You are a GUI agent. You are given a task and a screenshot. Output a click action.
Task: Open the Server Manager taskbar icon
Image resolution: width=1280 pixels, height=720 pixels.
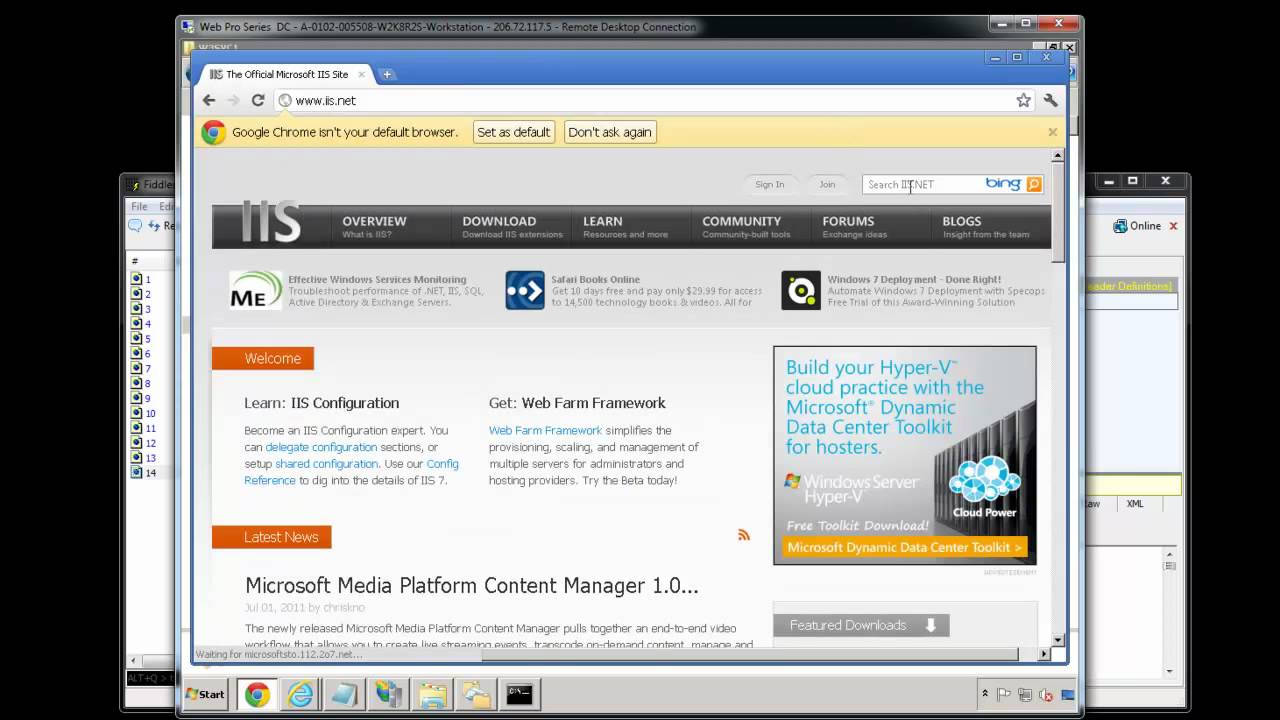click(388, 694)
